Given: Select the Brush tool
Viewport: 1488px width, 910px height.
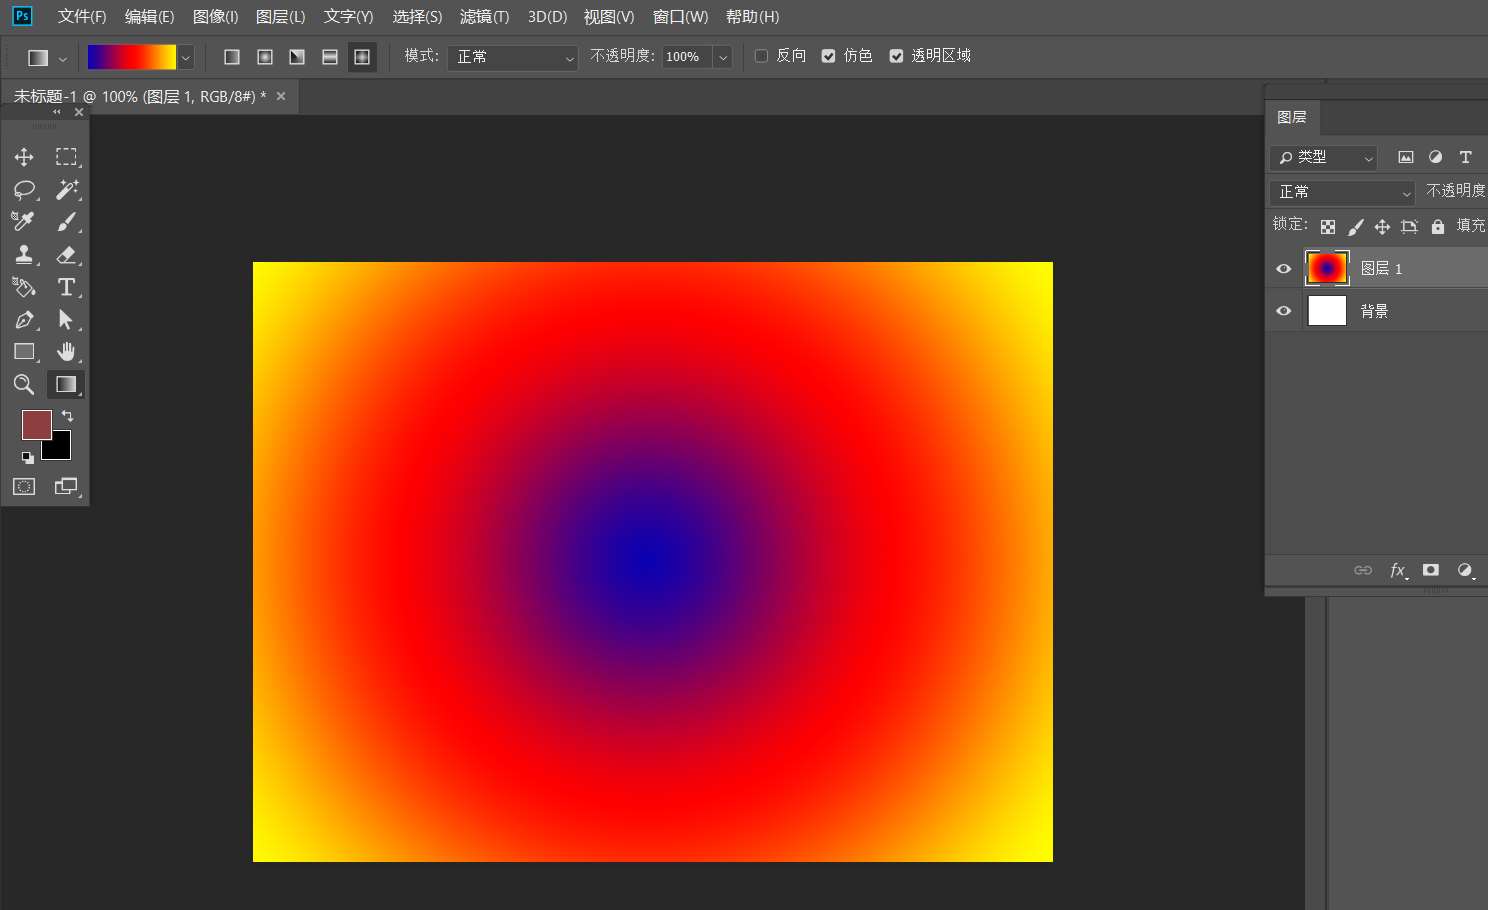Looking at the screenshot, I should coord(66,221).
